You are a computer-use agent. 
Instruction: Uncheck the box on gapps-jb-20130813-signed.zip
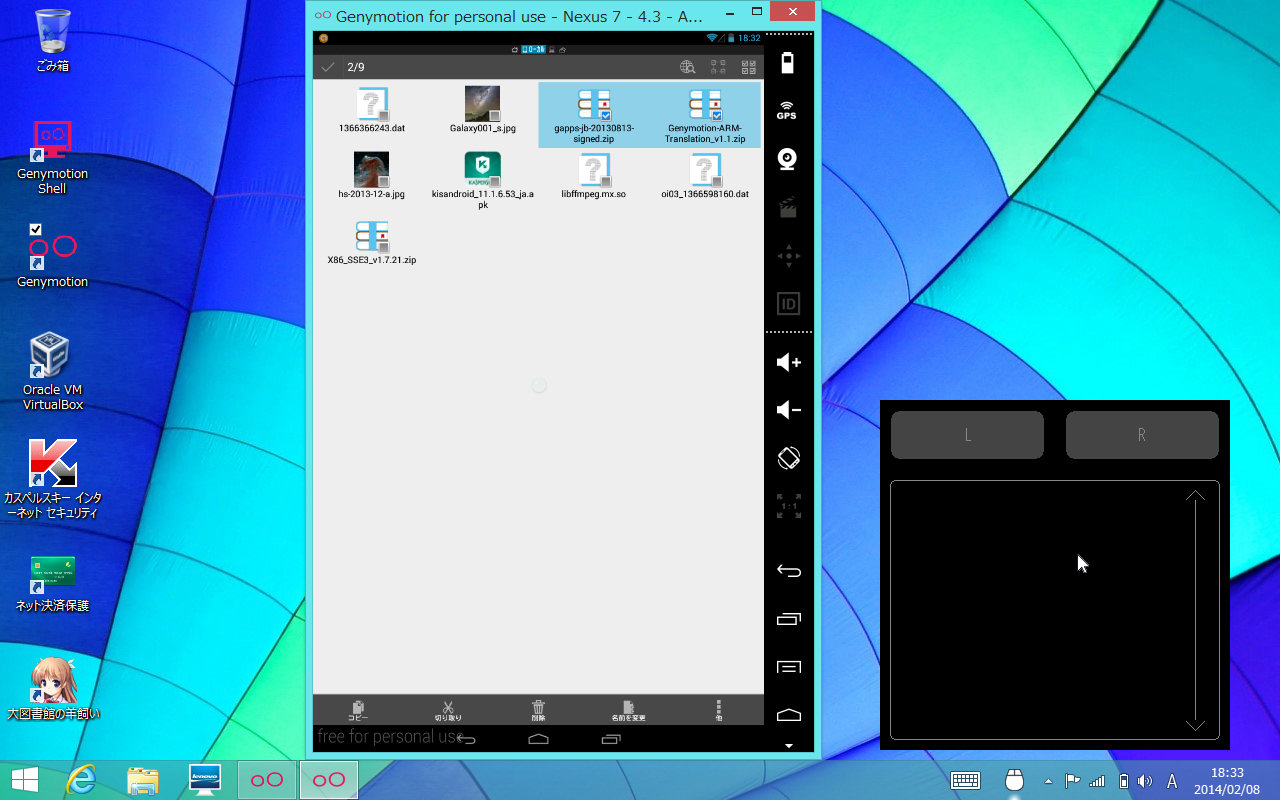605,115
